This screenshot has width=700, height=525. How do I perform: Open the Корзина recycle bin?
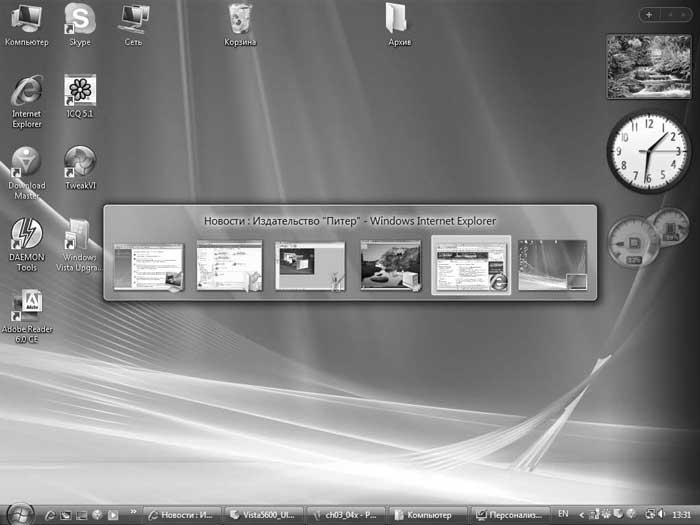tap(240, 18)
